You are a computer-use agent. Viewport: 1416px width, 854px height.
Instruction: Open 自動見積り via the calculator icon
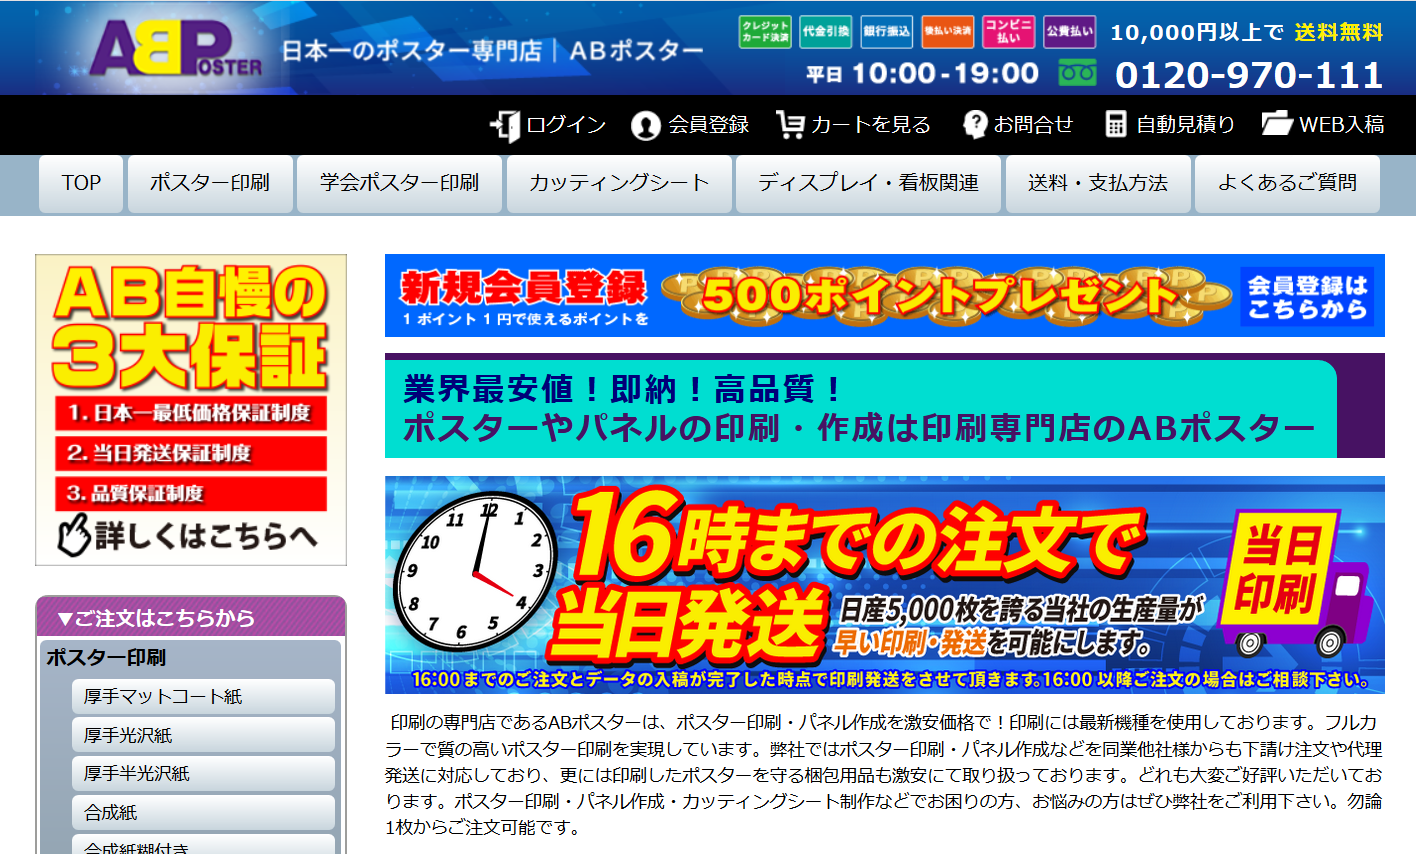[x=1116, y=124]
